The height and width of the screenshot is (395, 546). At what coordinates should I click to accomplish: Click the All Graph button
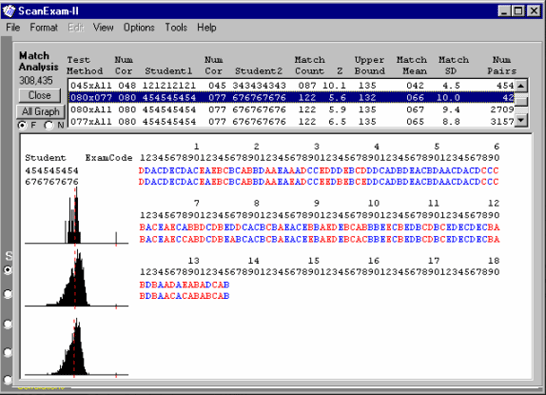click(x=41, y=111)
